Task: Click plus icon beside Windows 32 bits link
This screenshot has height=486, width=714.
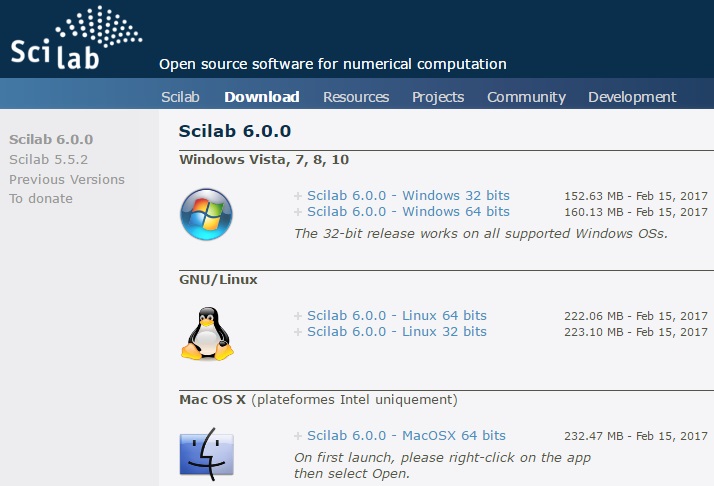Action: [298, 196]
